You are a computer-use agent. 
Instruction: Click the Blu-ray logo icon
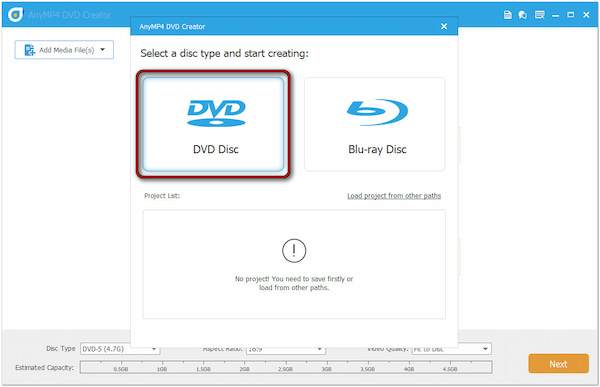(377, 112)
